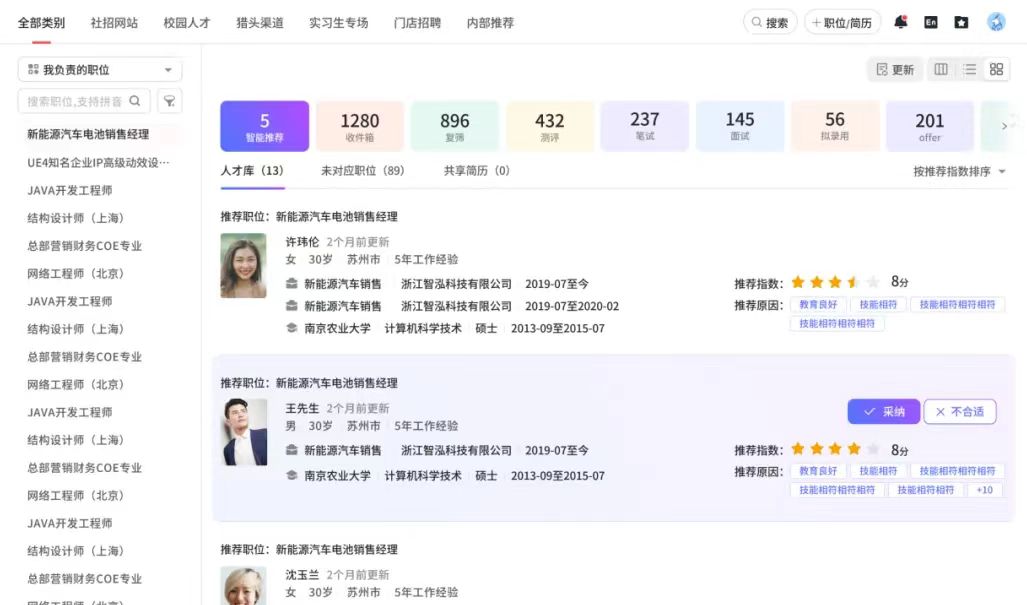The height and width of the screenshot is (605, 1027).
Task: Select the 门店招聘 tab
Action: click(417, 23)
